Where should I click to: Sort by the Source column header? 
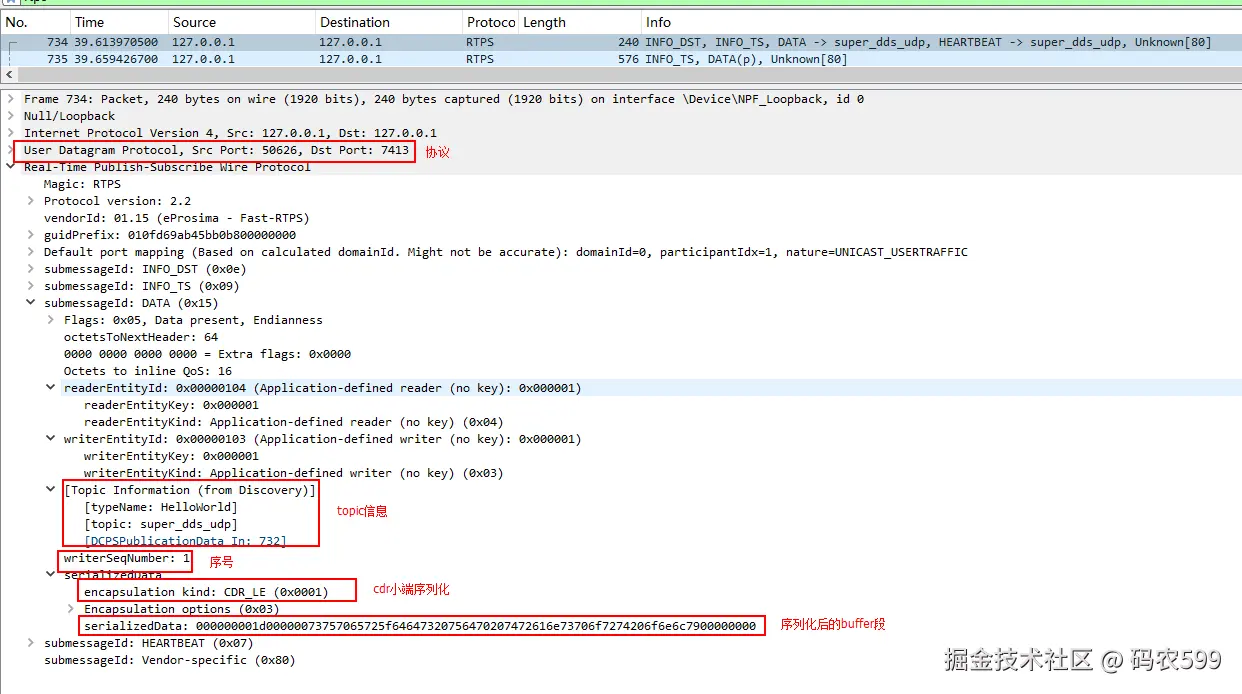pyautogui.click(x=240, y=22)
